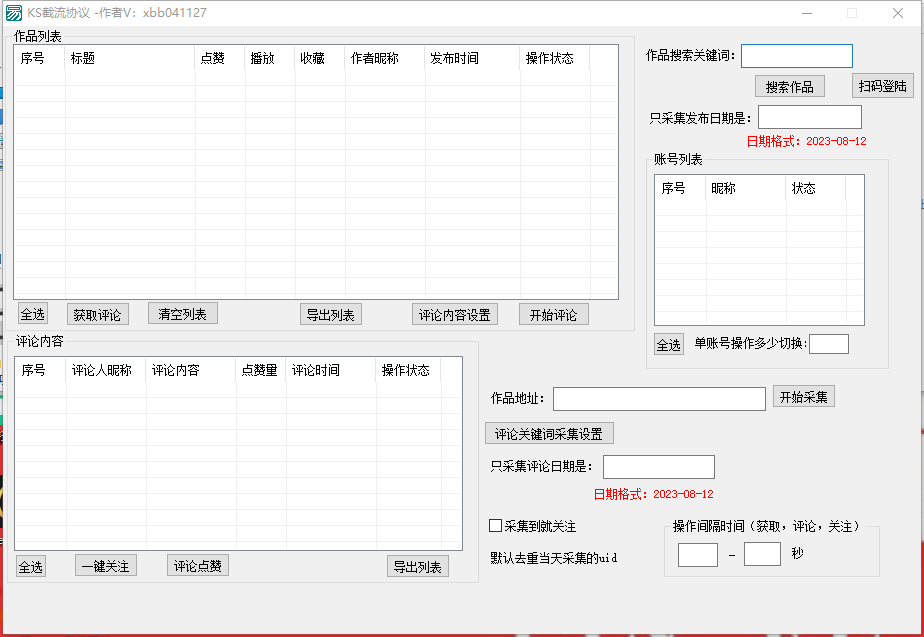Click the 清空列表 button
This screenshot has height=637, width=924.
183,313
